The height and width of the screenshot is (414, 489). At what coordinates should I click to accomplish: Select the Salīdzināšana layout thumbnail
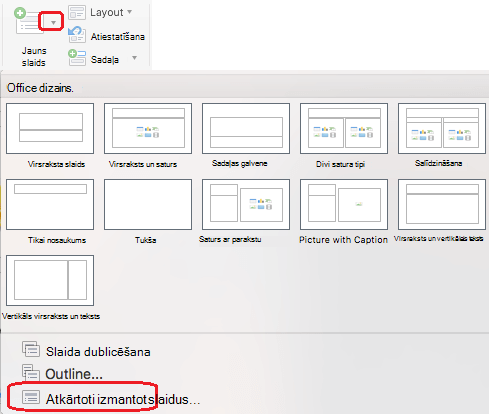(442, 128)
